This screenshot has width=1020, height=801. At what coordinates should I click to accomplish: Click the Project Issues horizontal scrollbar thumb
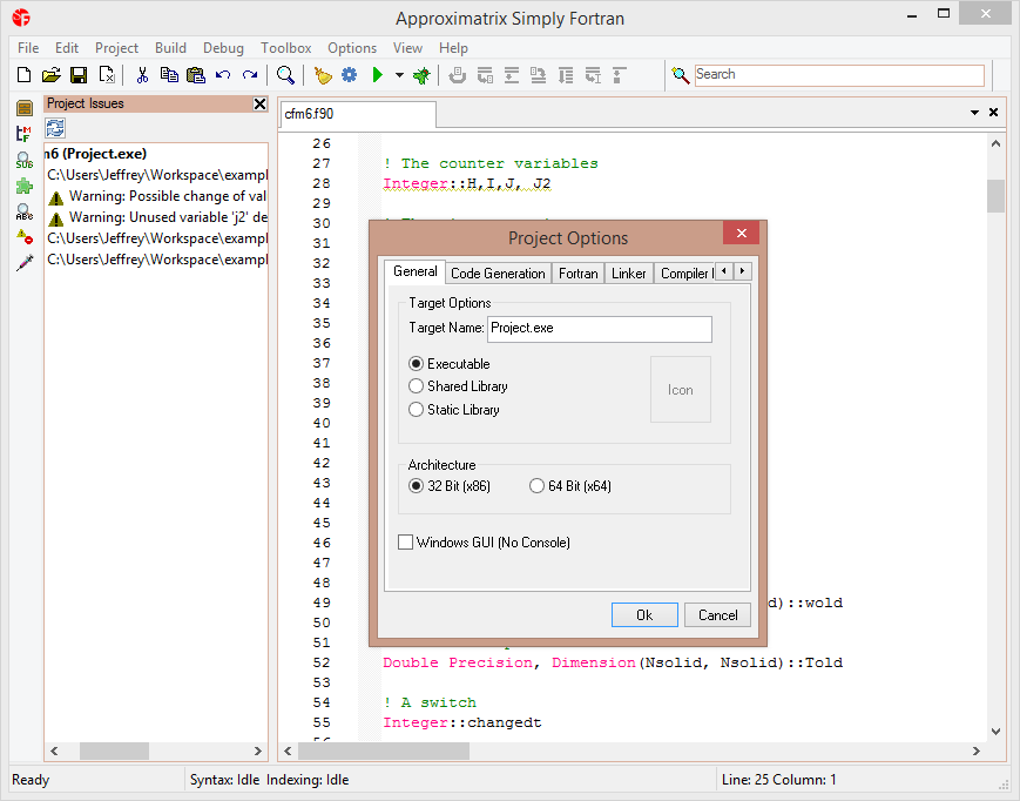tap(114, 751)
